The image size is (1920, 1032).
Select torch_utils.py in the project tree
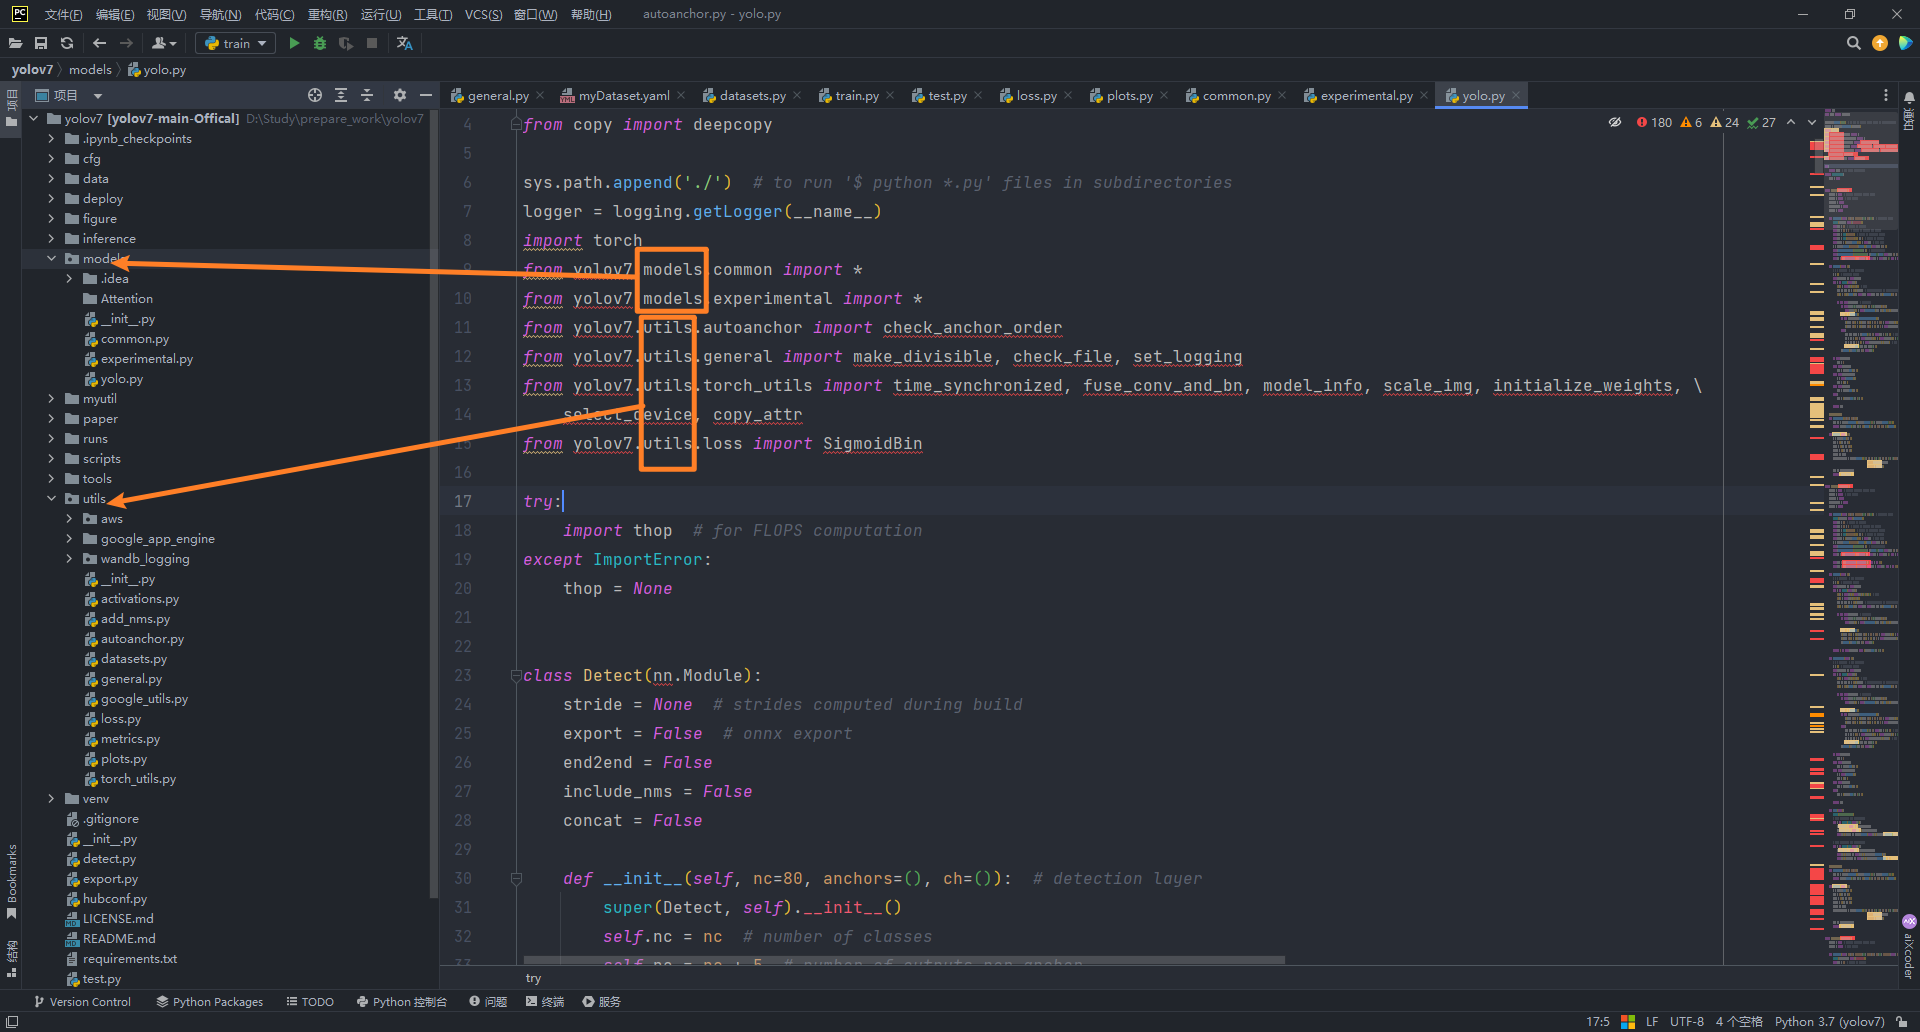[138, 779]
